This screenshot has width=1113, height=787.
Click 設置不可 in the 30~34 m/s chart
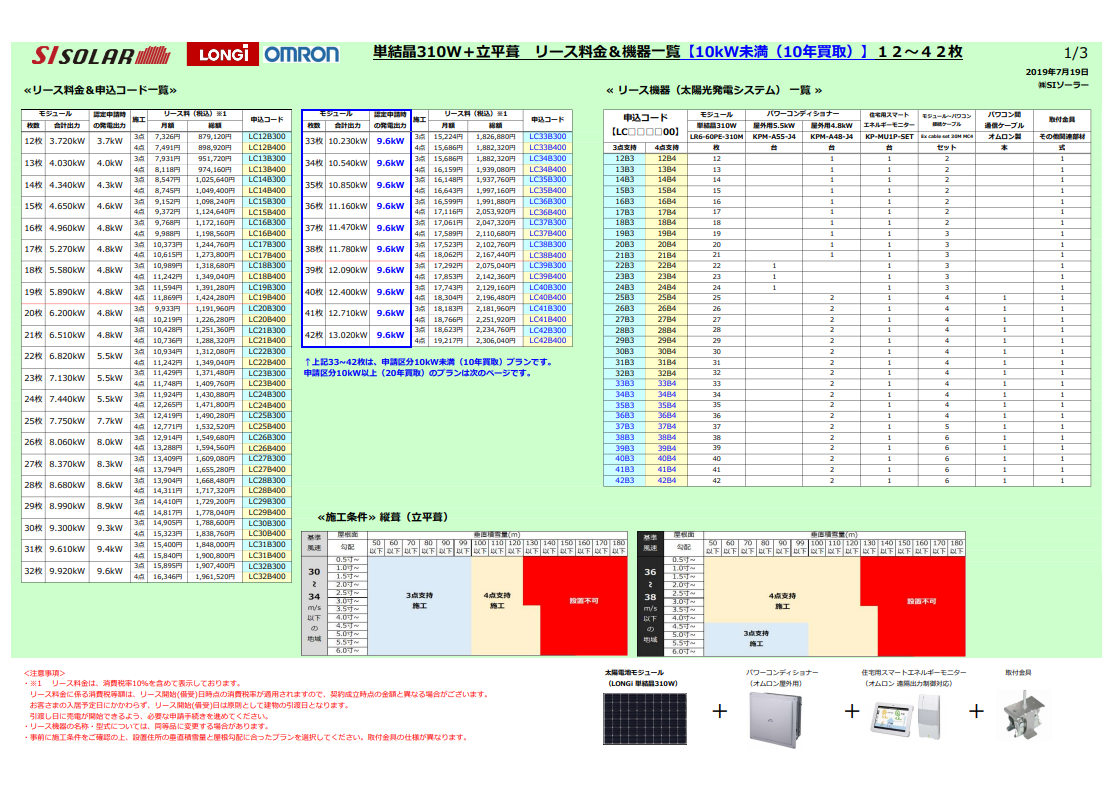[583, 600]
